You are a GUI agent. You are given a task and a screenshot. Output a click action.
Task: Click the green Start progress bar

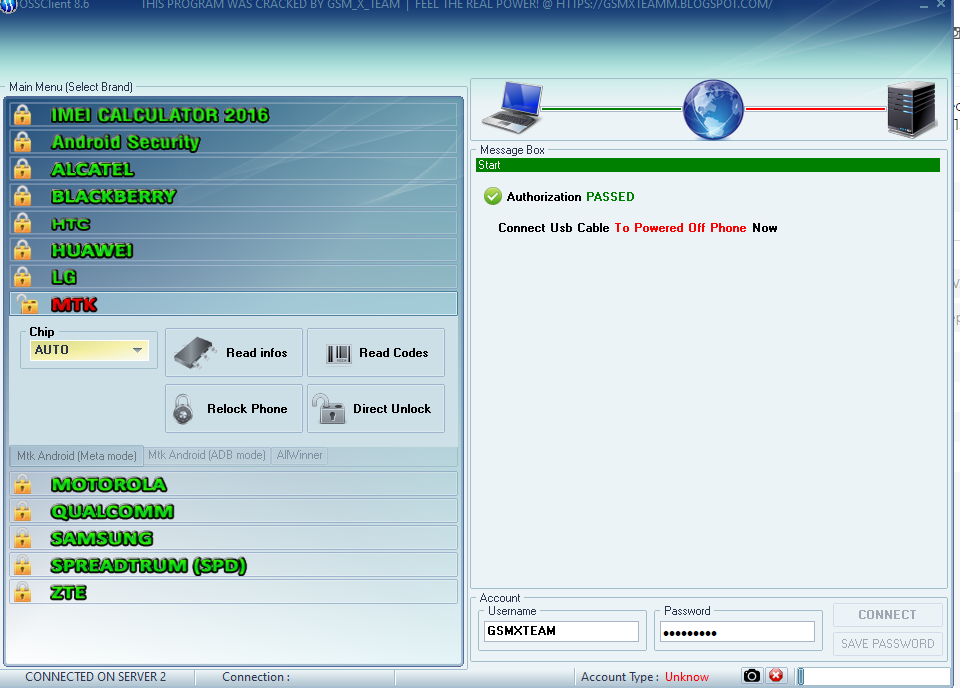708,165
